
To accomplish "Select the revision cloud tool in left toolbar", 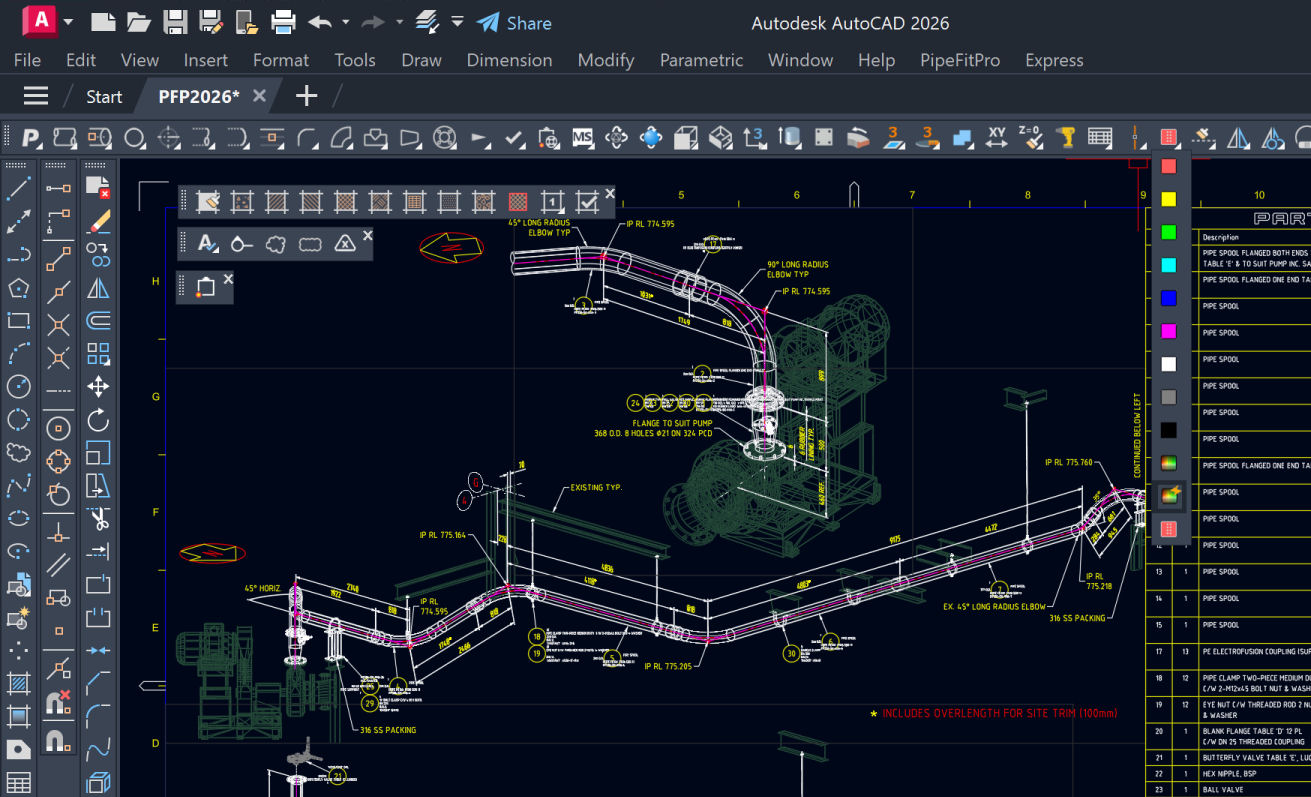I will pyautogui.click(x=19, y=452).
